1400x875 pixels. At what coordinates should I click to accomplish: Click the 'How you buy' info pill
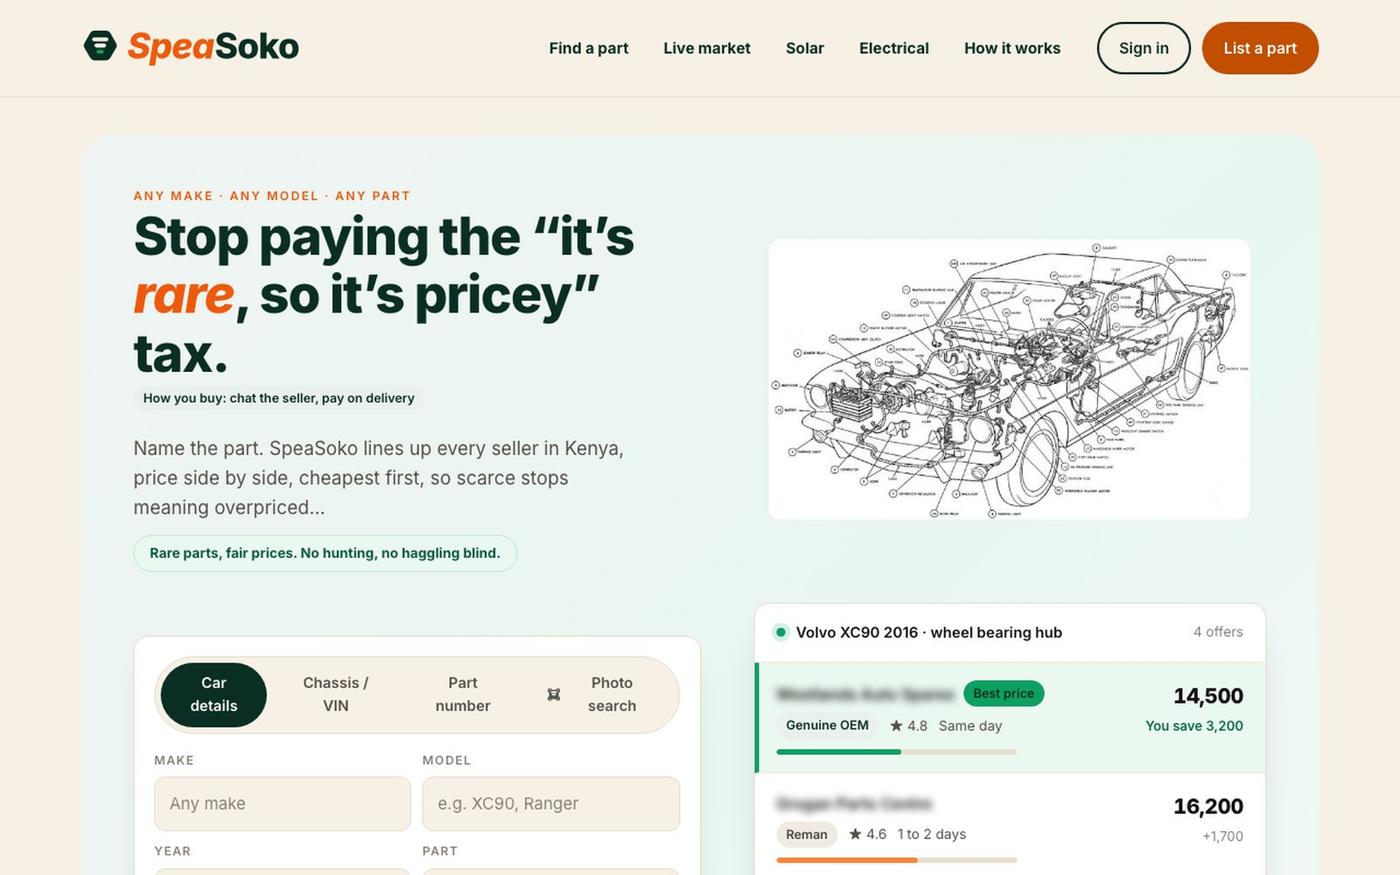coord(279,398)
